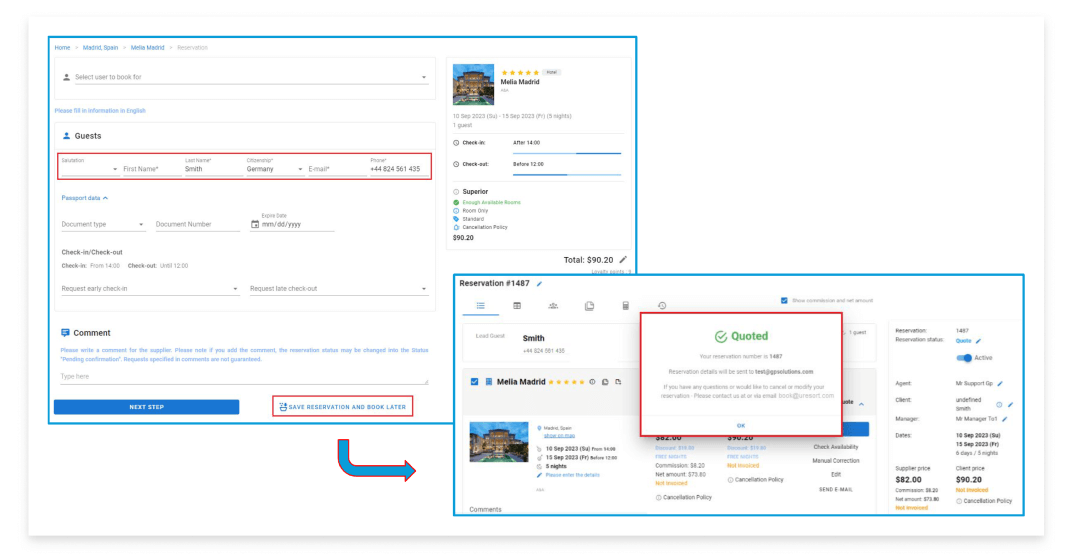
Task: Click the hotel building icon beside Melia Madrid
Action: point(489,382)
